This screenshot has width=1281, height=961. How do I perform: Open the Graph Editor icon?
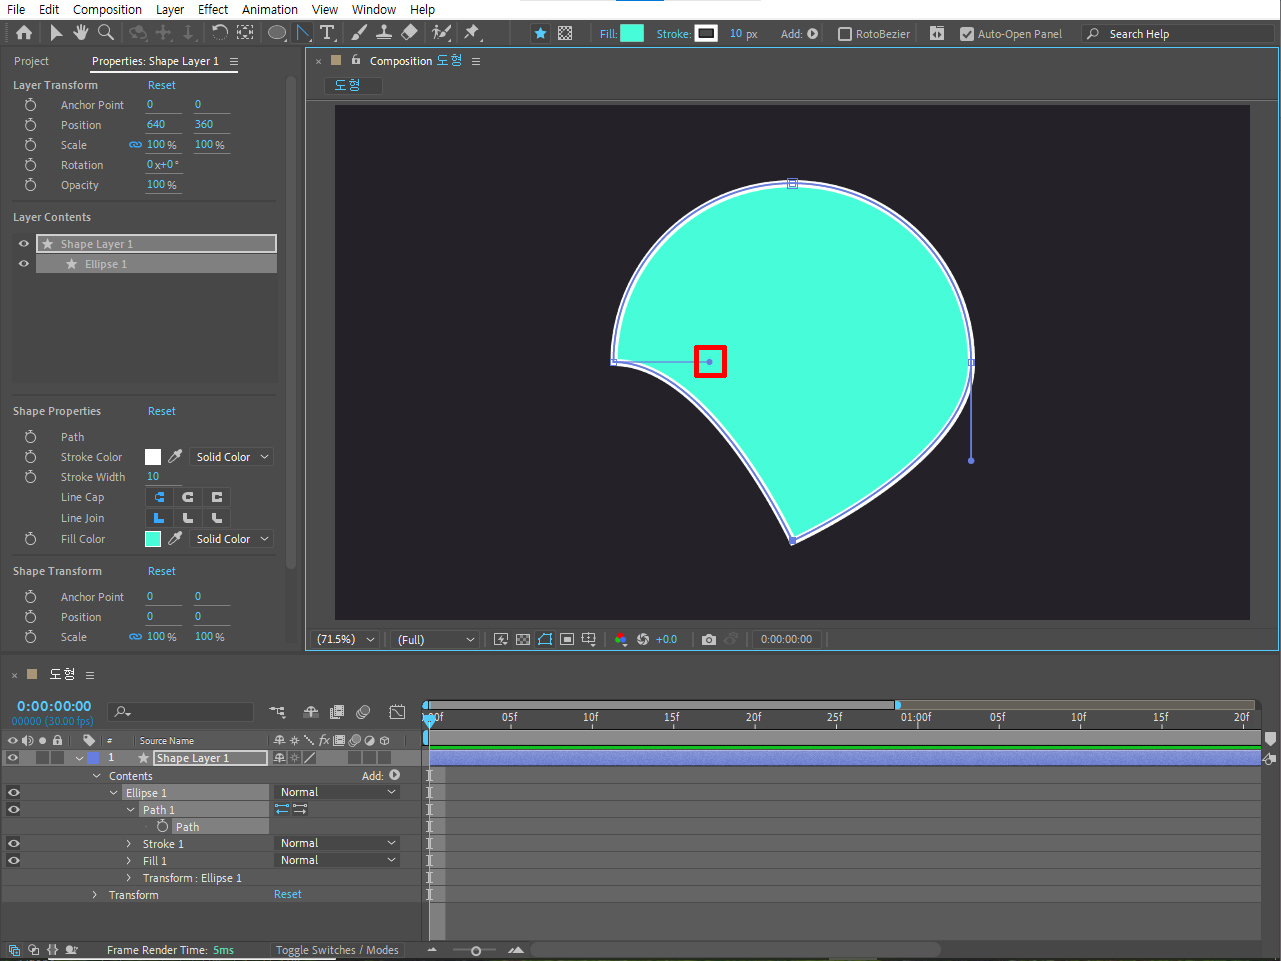tap(397, 712)
